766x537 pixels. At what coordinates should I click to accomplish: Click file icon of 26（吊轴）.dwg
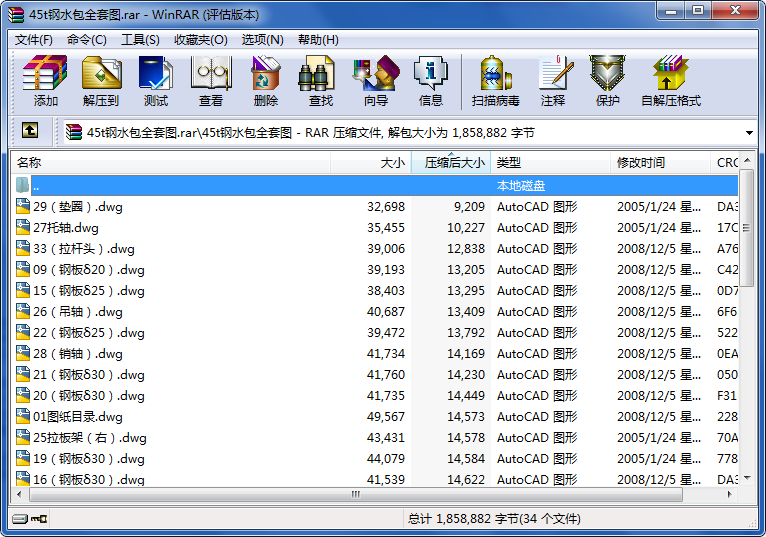click(22, 311)
